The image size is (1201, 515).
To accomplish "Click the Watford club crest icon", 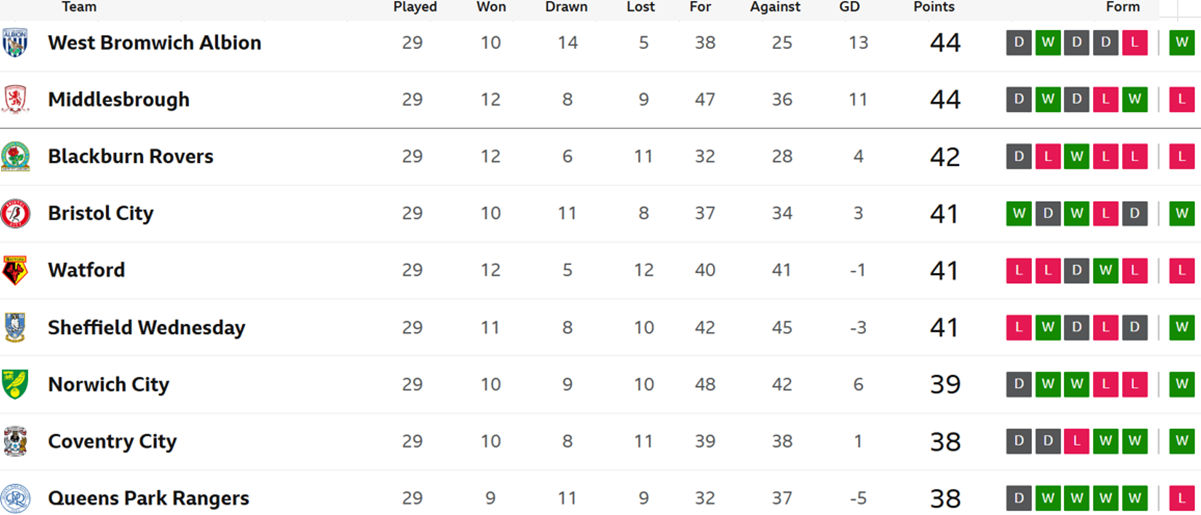I will 14,271.
